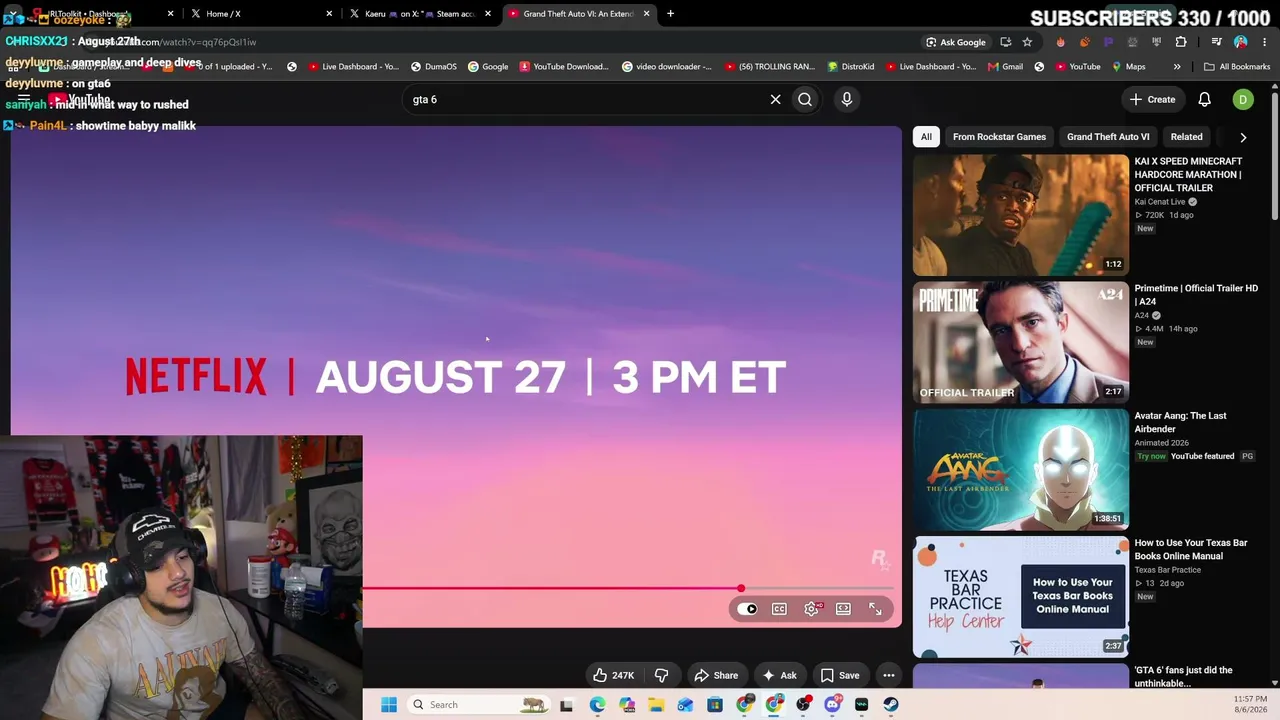Open the Ask AI button below the video

point(779,675)
